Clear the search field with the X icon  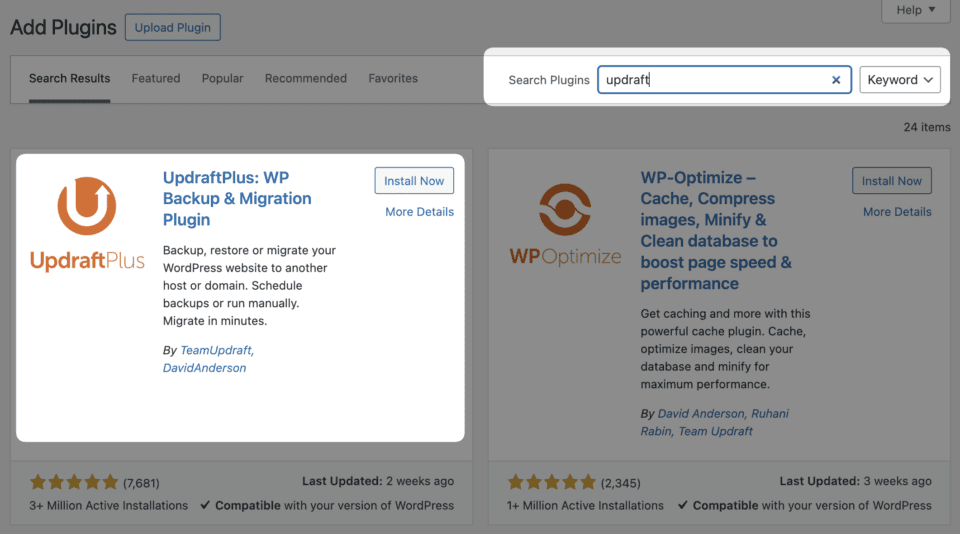tap(836, 80)
